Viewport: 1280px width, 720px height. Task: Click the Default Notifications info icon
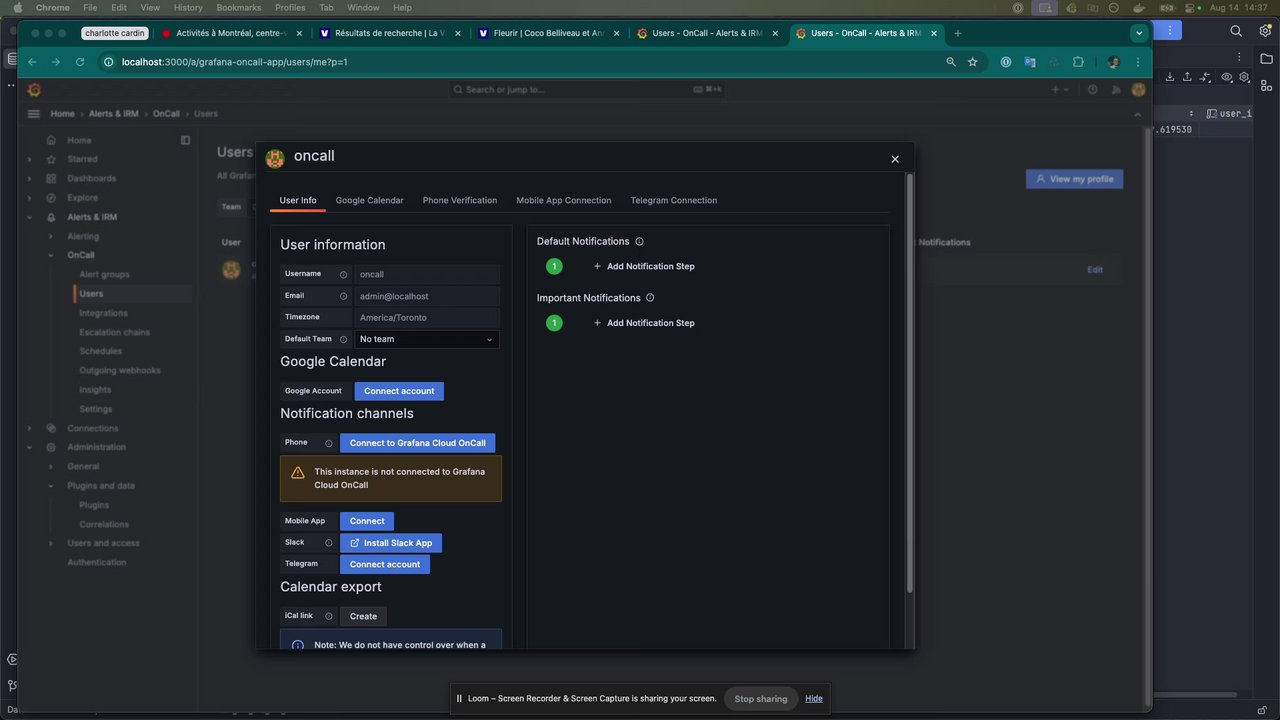pos(640,242)
